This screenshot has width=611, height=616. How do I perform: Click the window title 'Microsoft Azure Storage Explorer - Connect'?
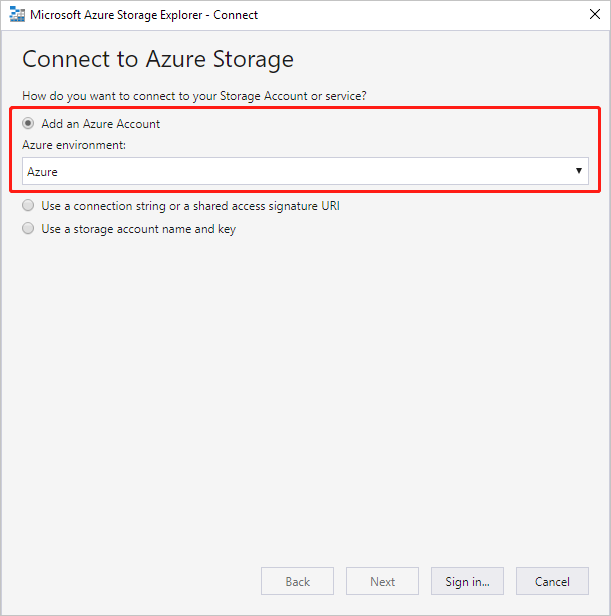pos(144,15)
